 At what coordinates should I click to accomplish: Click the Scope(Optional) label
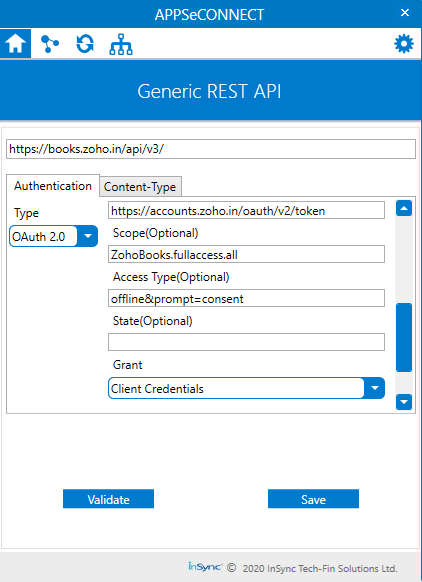click(x=156, y=233)
